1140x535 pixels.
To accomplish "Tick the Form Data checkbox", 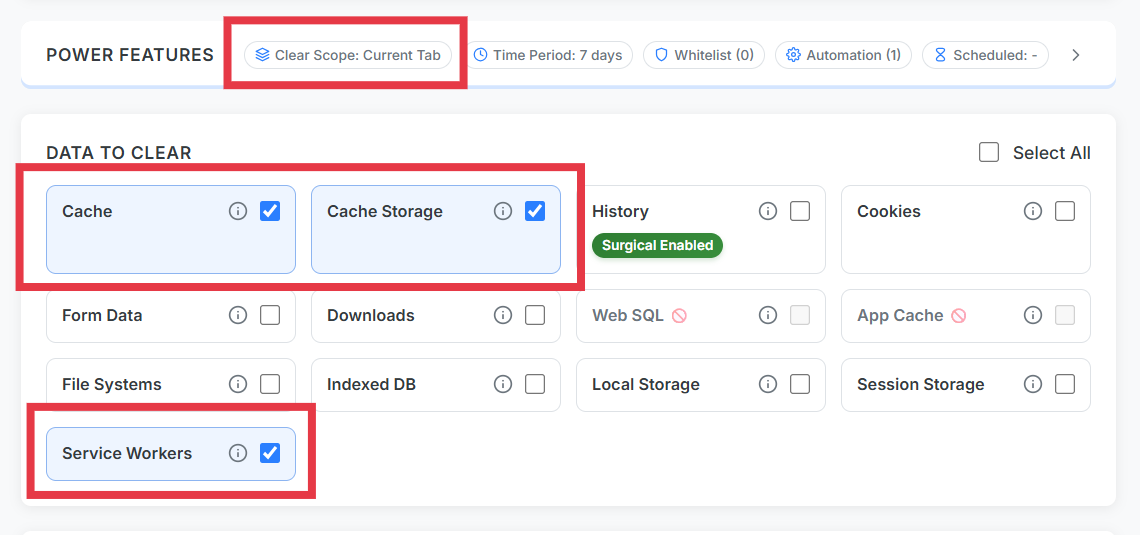I will [270, 315].
